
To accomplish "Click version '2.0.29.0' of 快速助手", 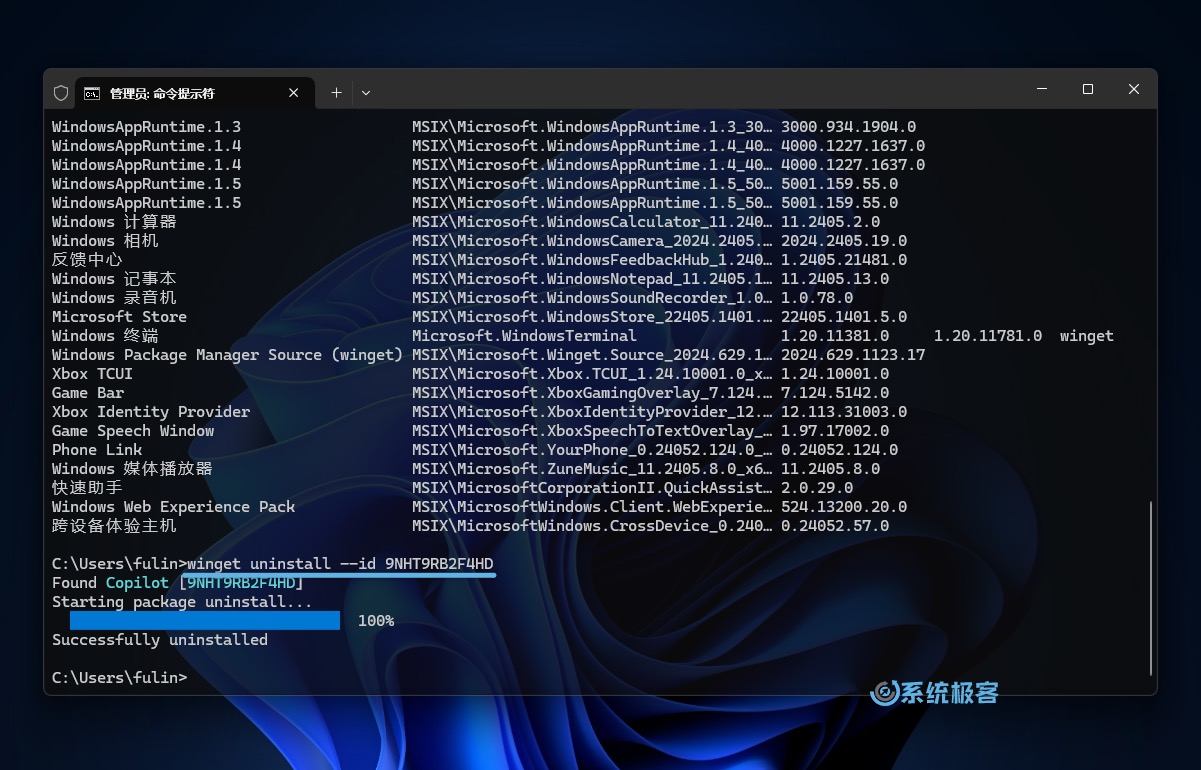I will (x=817, y=488).
